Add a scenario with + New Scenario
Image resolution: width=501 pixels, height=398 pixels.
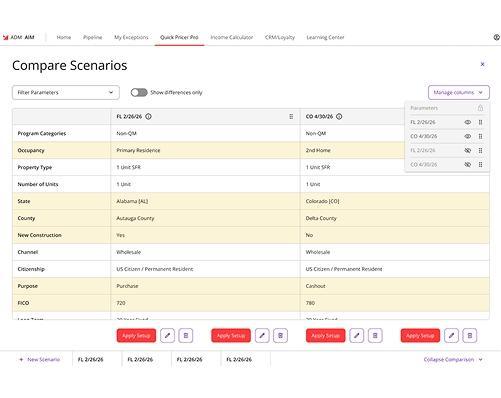click(x=40, y=359)
